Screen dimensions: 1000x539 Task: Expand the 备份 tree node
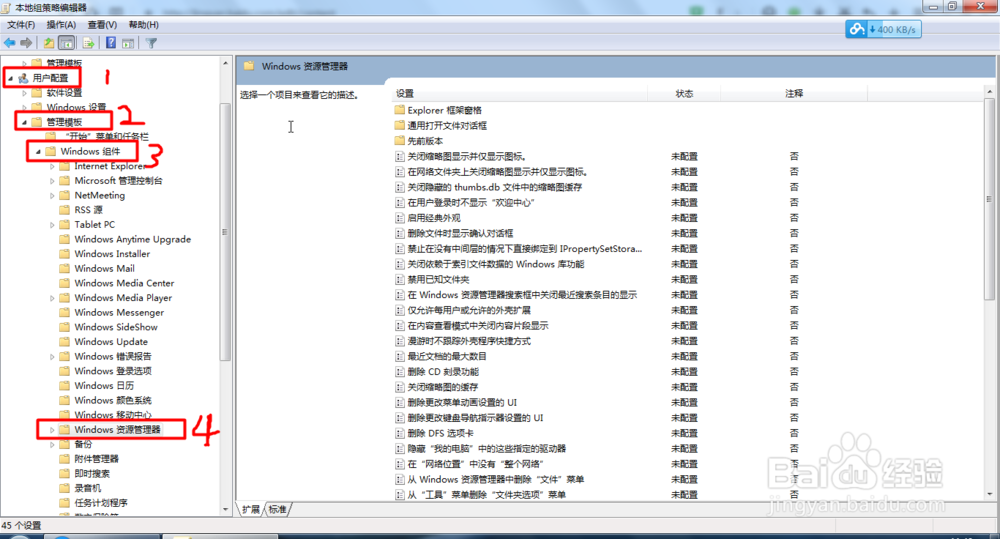tap(52, 445)
